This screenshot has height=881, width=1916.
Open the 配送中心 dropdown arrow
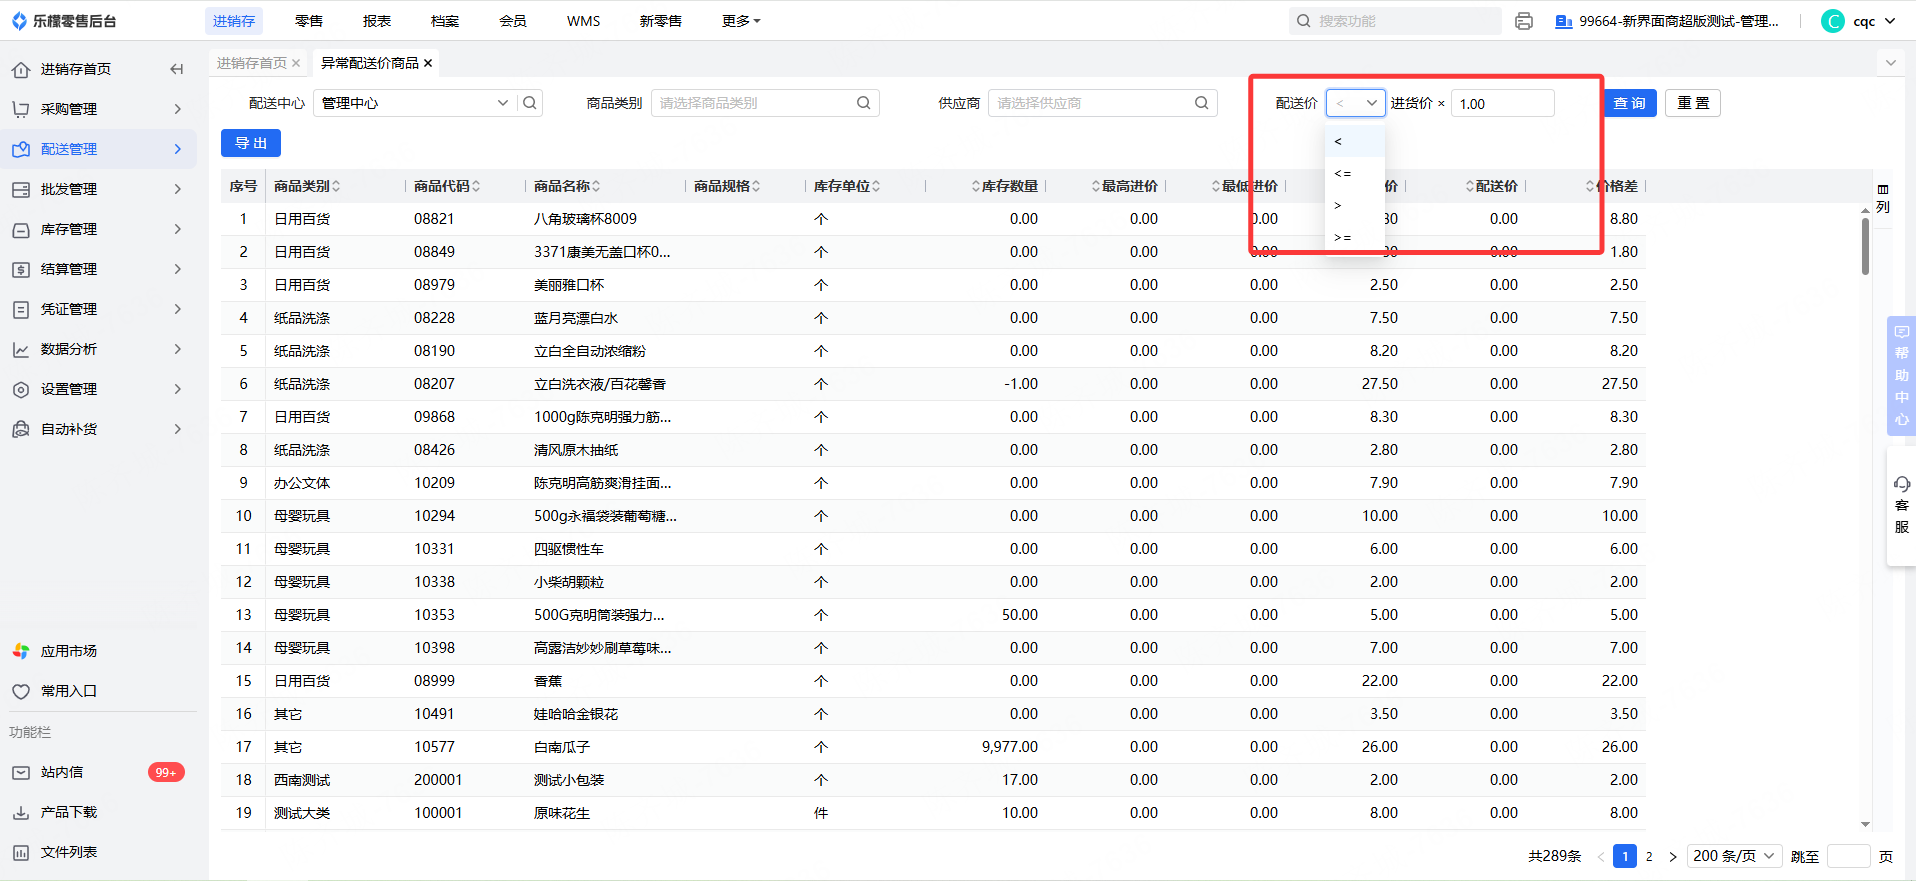[x=503, y=103]
